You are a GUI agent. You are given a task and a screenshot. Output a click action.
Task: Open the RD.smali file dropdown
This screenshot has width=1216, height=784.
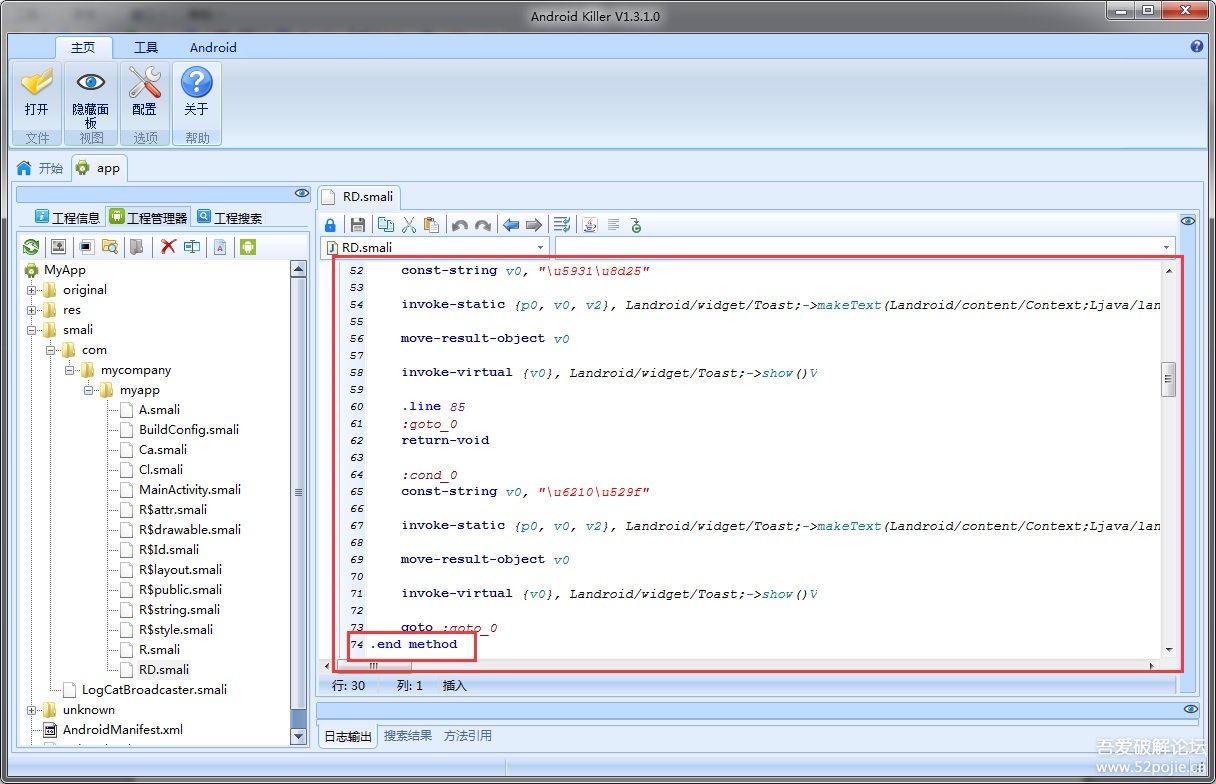coord(541,247)
